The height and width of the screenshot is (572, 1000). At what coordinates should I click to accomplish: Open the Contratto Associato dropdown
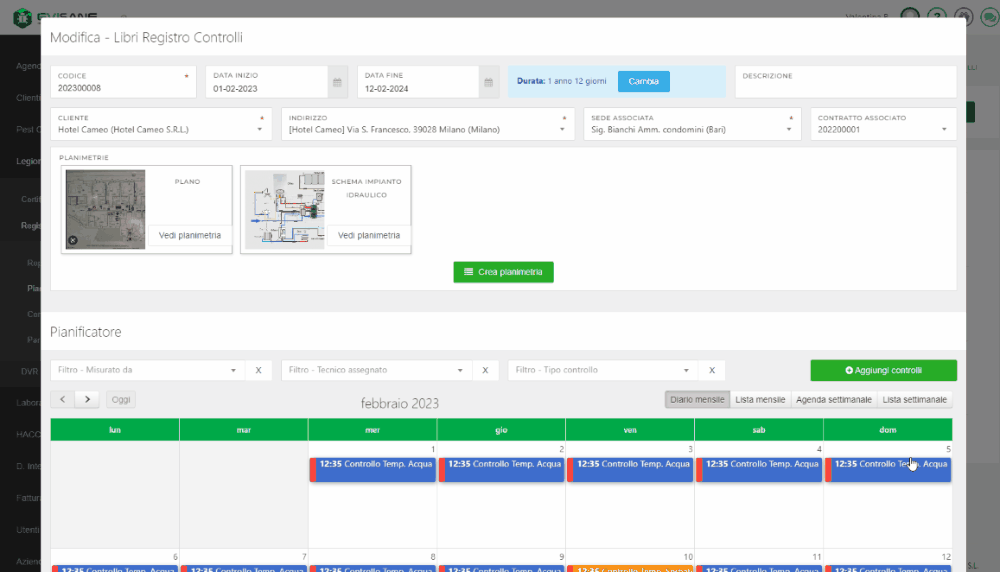tap(944, 129)
